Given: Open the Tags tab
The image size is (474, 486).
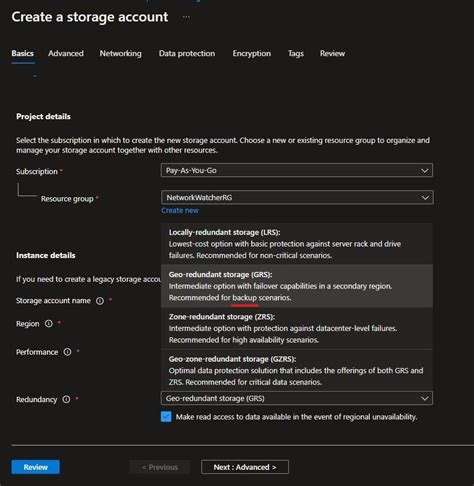Looking at the screenshot, I should [x=296, y=53].
